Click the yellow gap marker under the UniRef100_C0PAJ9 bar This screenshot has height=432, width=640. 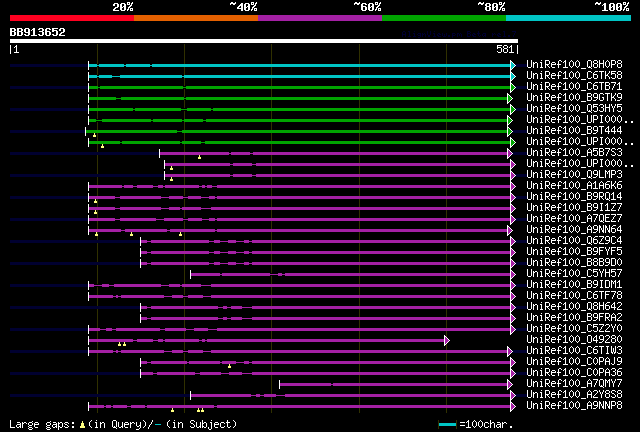point(229,366)
